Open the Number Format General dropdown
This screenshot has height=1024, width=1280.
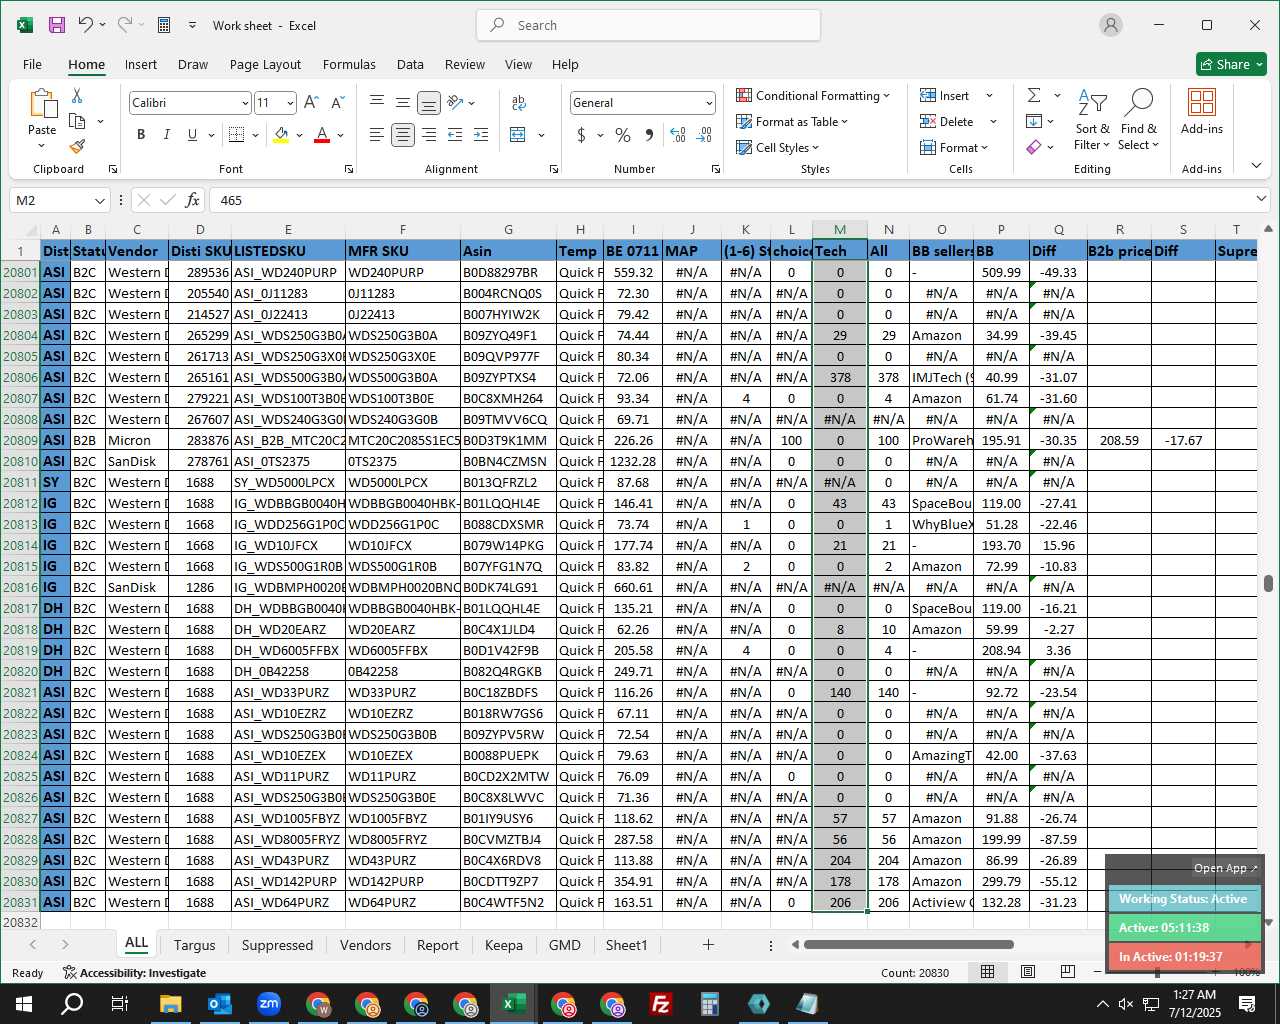pos(709,103)
